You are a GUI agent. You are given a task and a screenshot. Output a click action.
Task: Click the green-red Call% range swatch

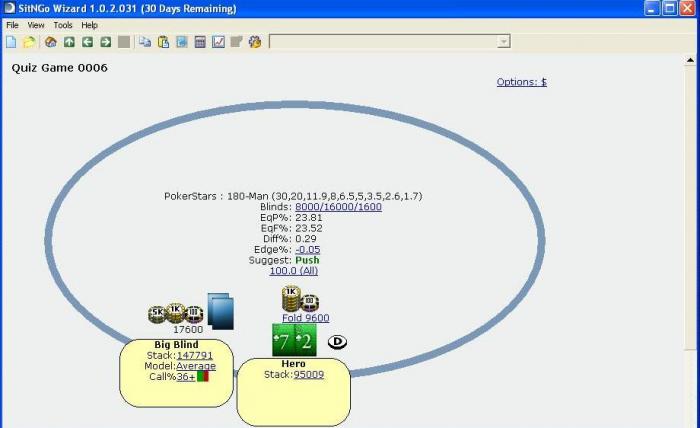pyautogui.click(x=203, y=377)
